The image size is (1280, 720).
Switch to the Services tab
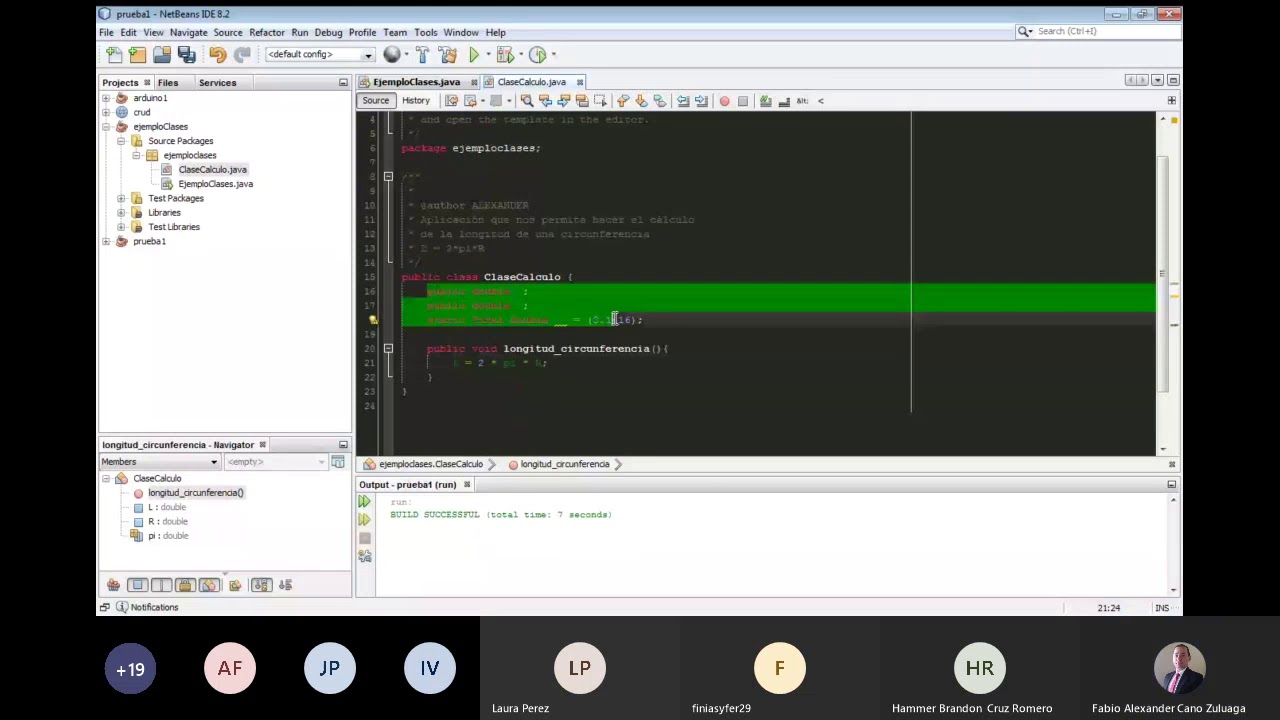click(x=217, y=83)
